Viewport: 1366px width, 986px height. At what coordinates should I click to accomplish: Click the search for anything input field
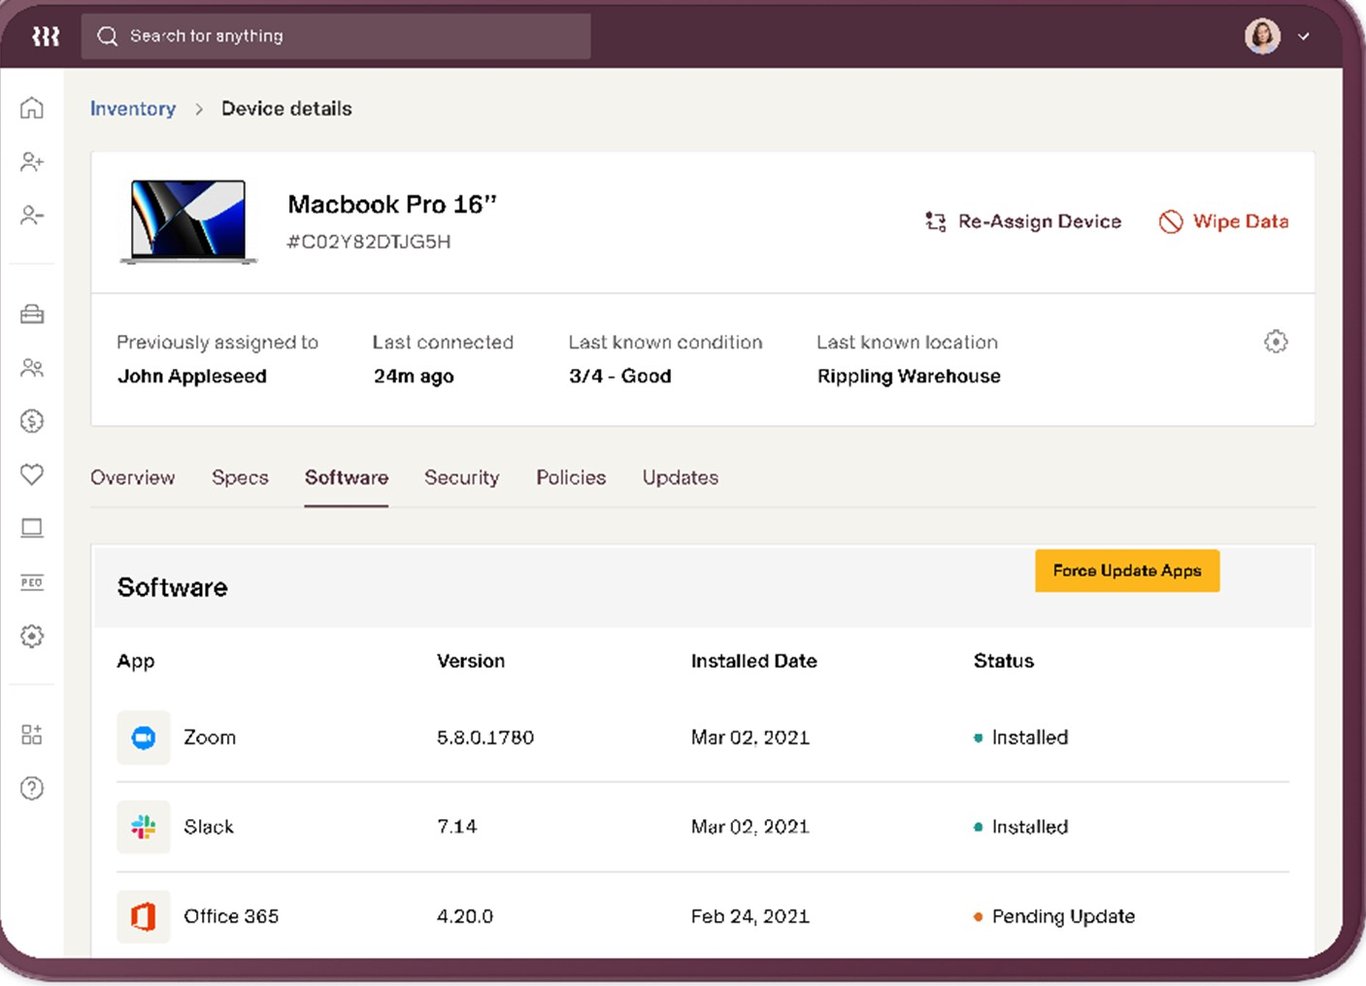335,36
